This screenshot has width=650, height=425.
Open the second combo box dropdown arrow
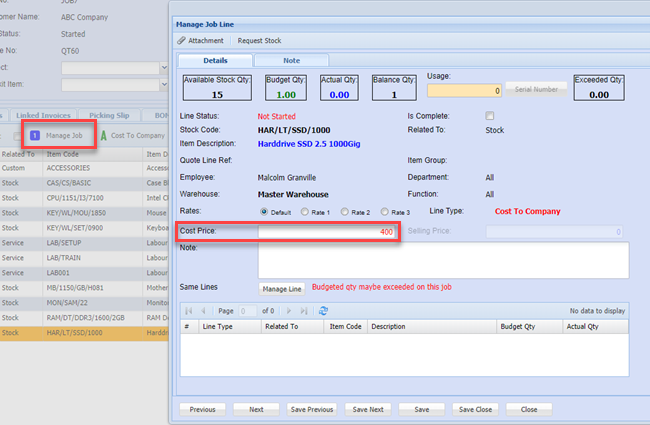coord(163,84)
